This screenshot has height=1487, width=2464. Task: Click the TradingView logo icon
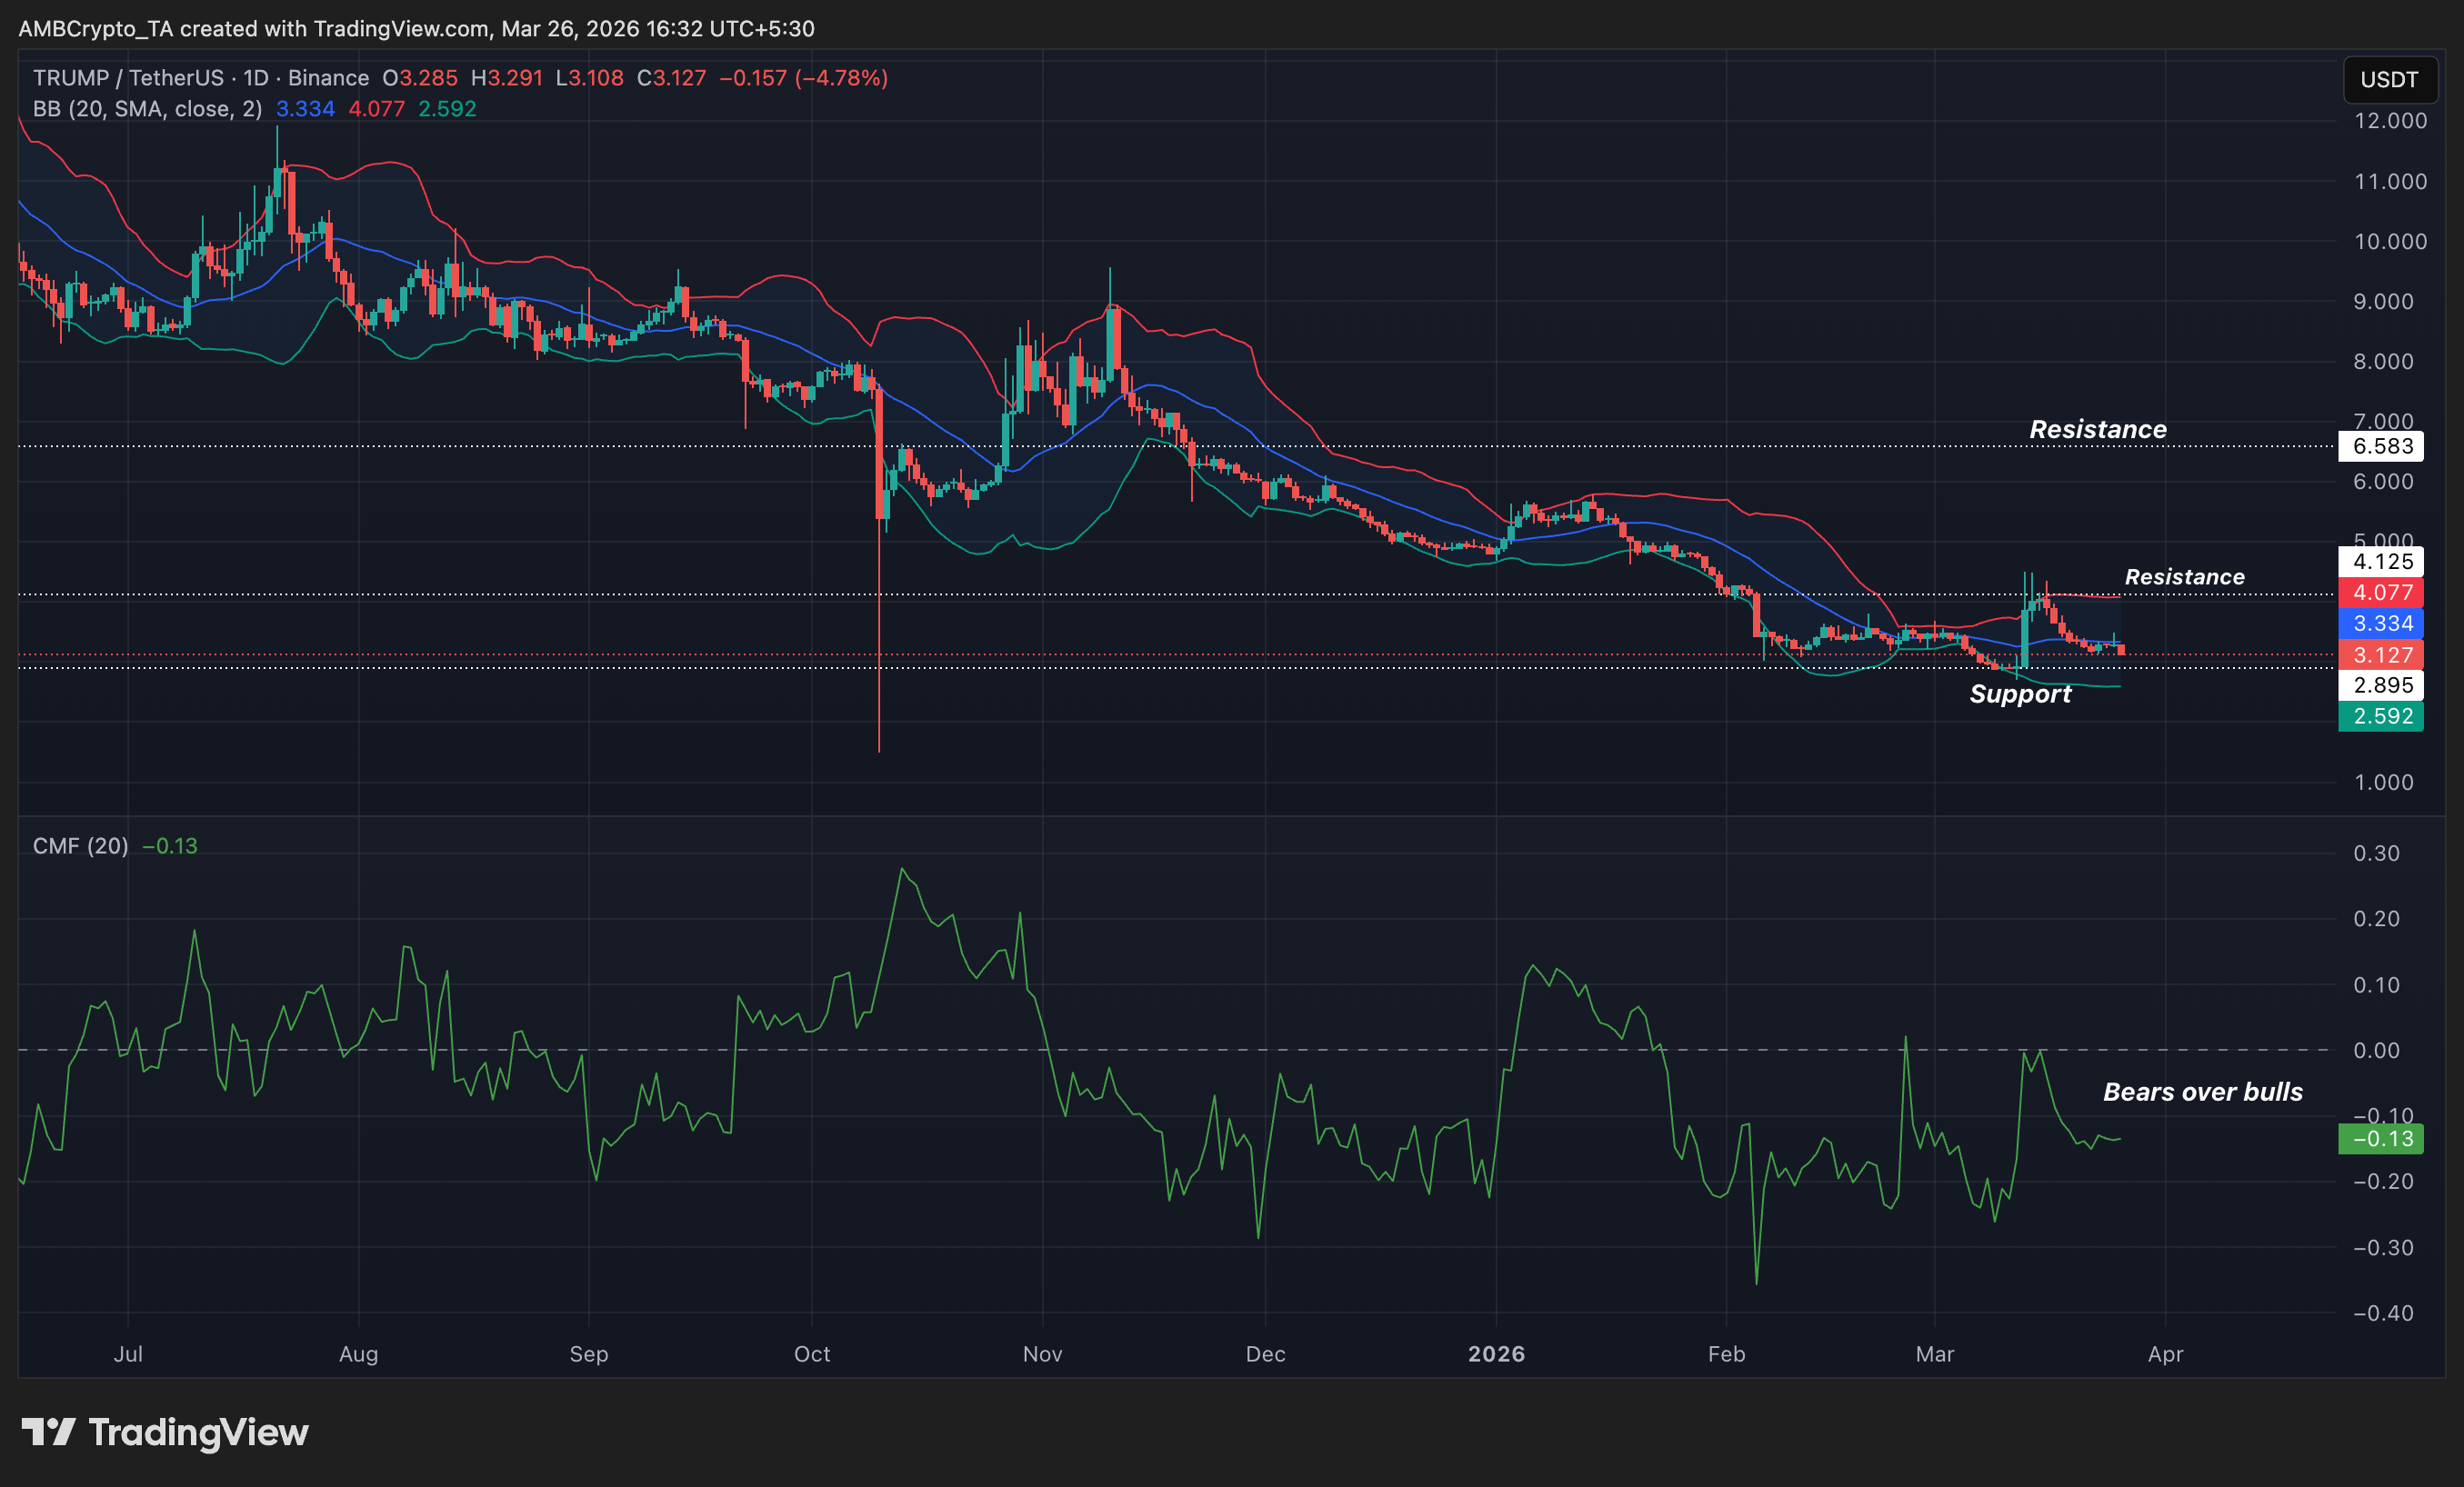[x=48, y=1432]
